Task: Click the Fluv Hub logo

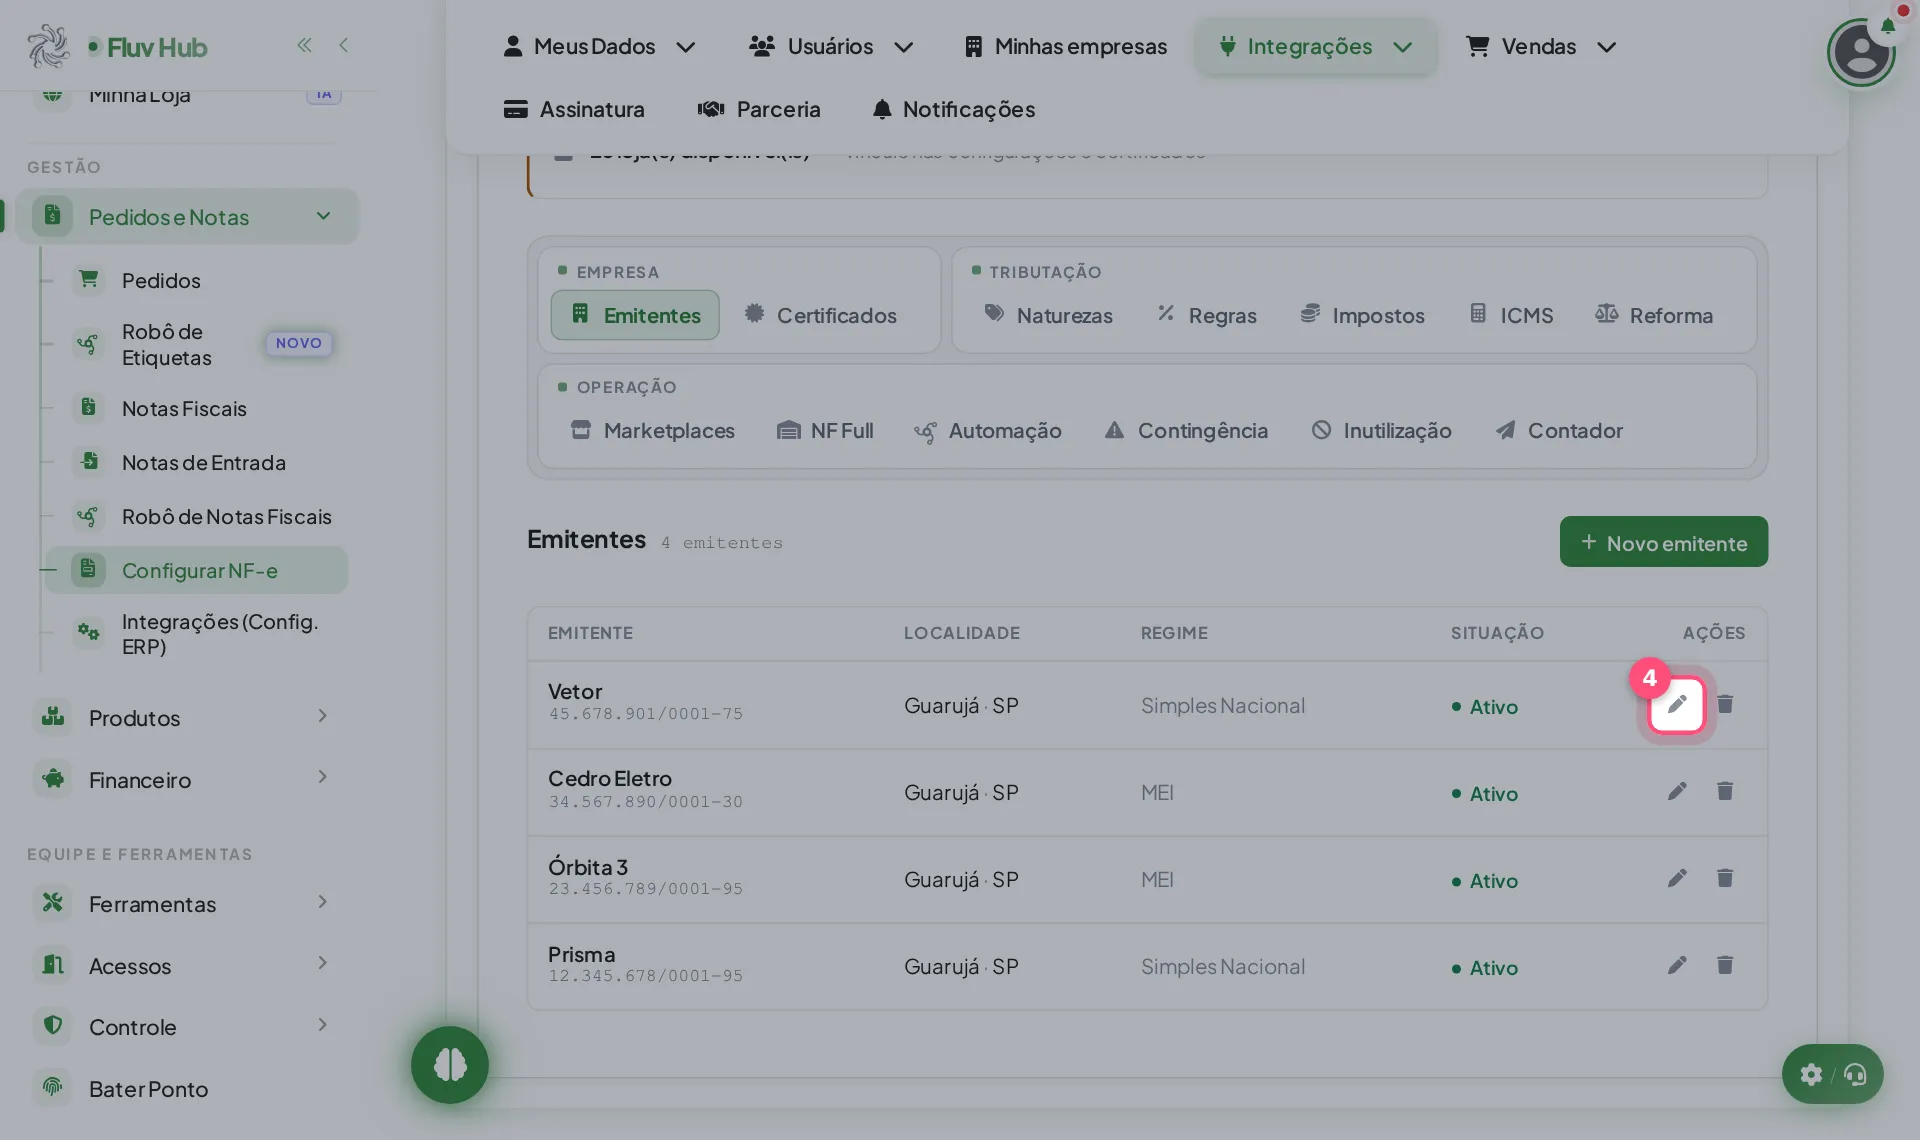Action: point(118,47)
